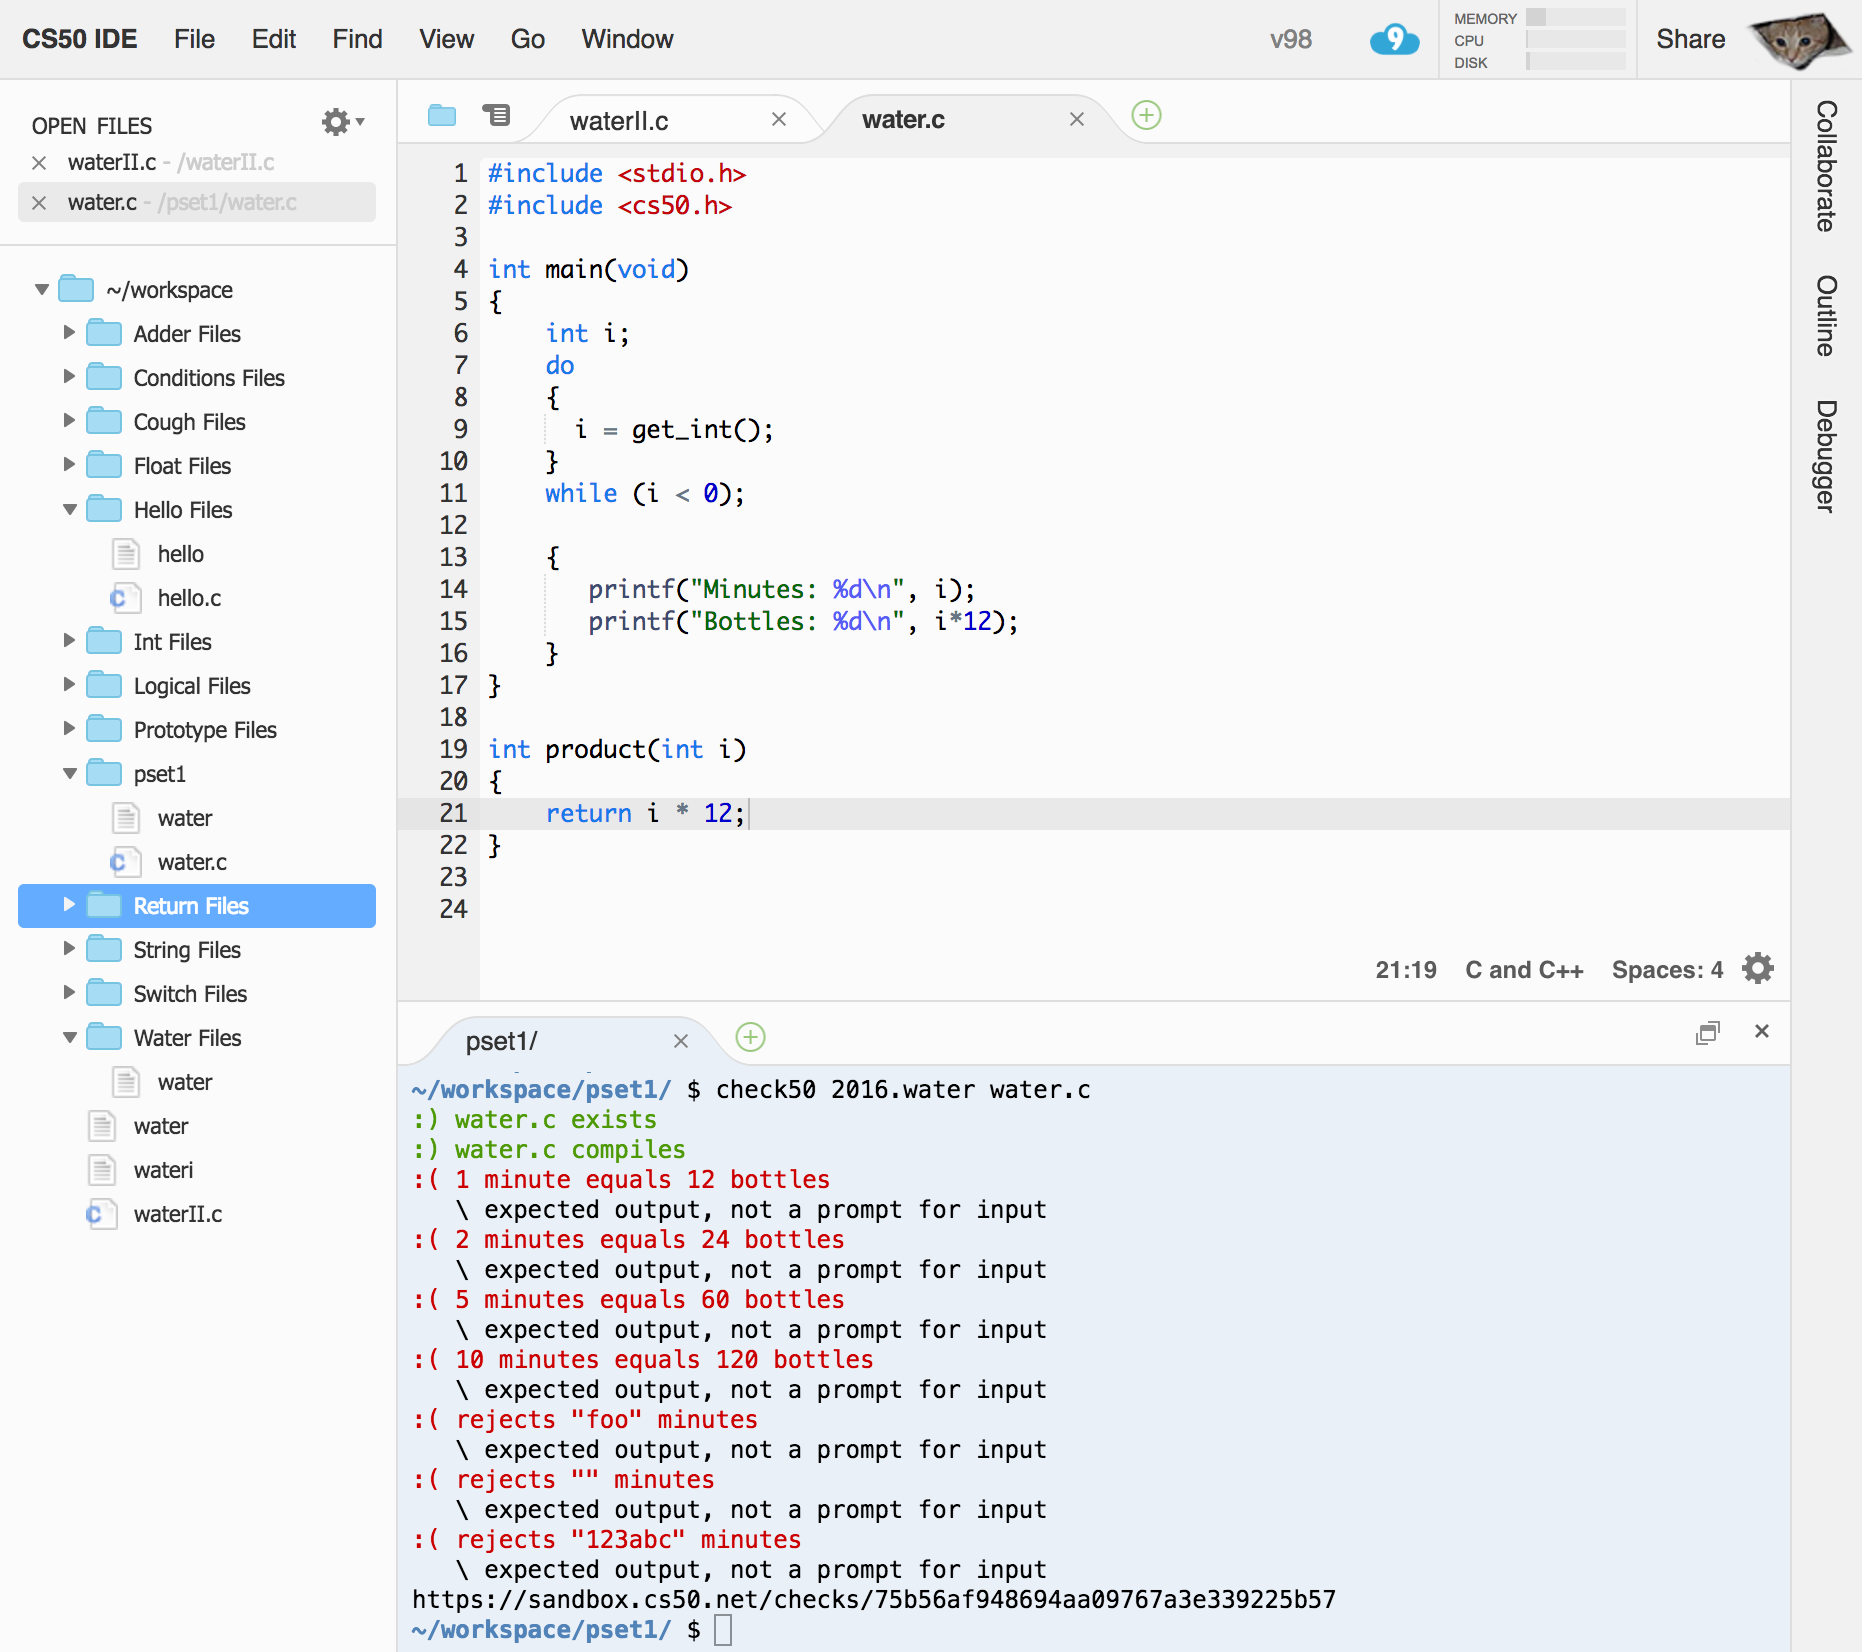Open the Find menu
Viewport: 1862px width, 1652px height.
click(x=357, y=39)
